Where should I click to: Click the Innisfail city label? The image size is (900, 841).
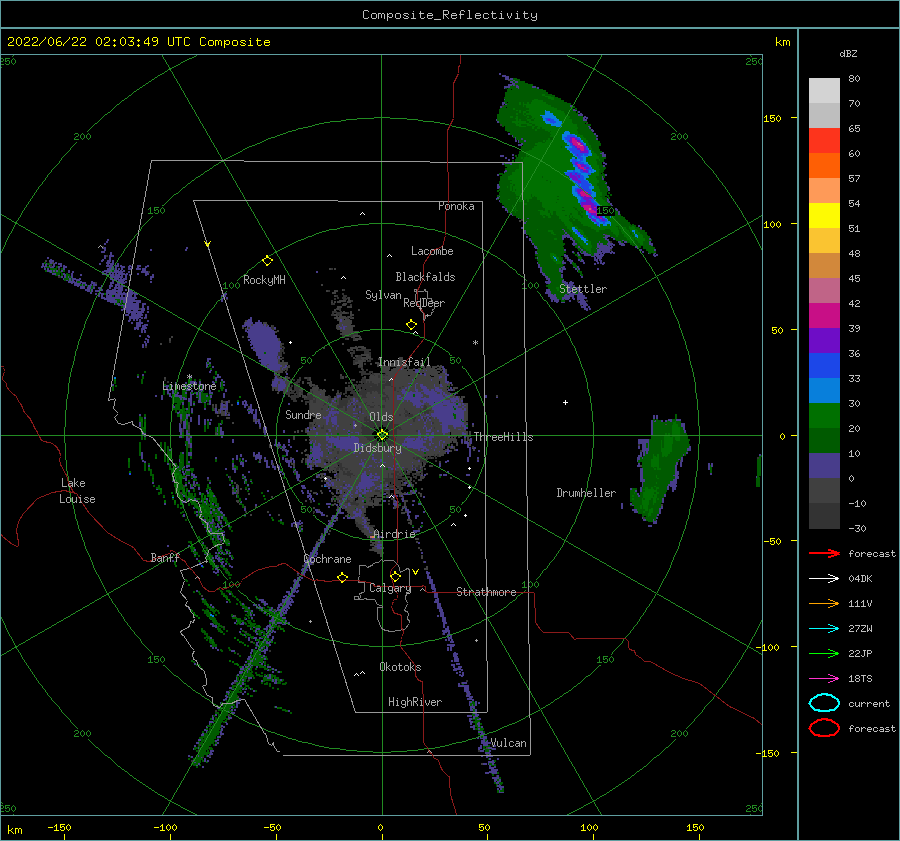pos(404,362)
